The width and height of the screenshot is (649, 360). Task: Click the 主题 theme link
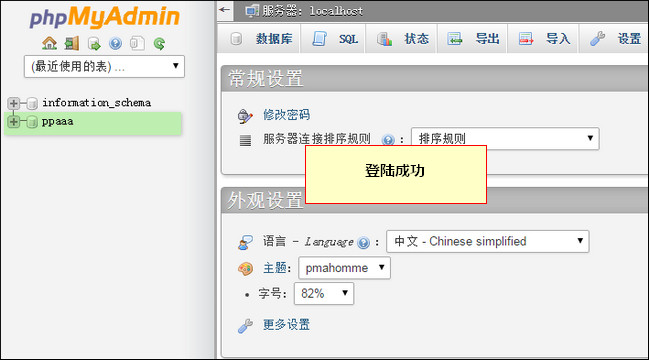click(x=275, y=268)
